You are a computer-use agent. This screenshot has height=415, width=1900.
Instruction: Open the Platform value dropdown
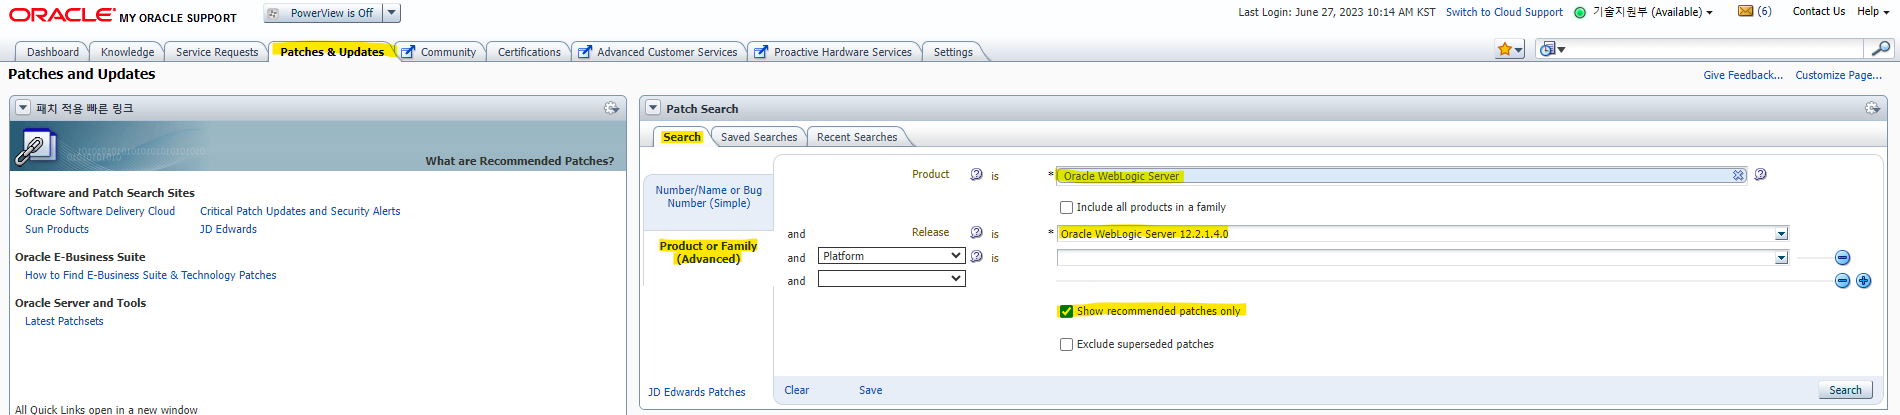pyautogui.click(x=1781, y=258)
